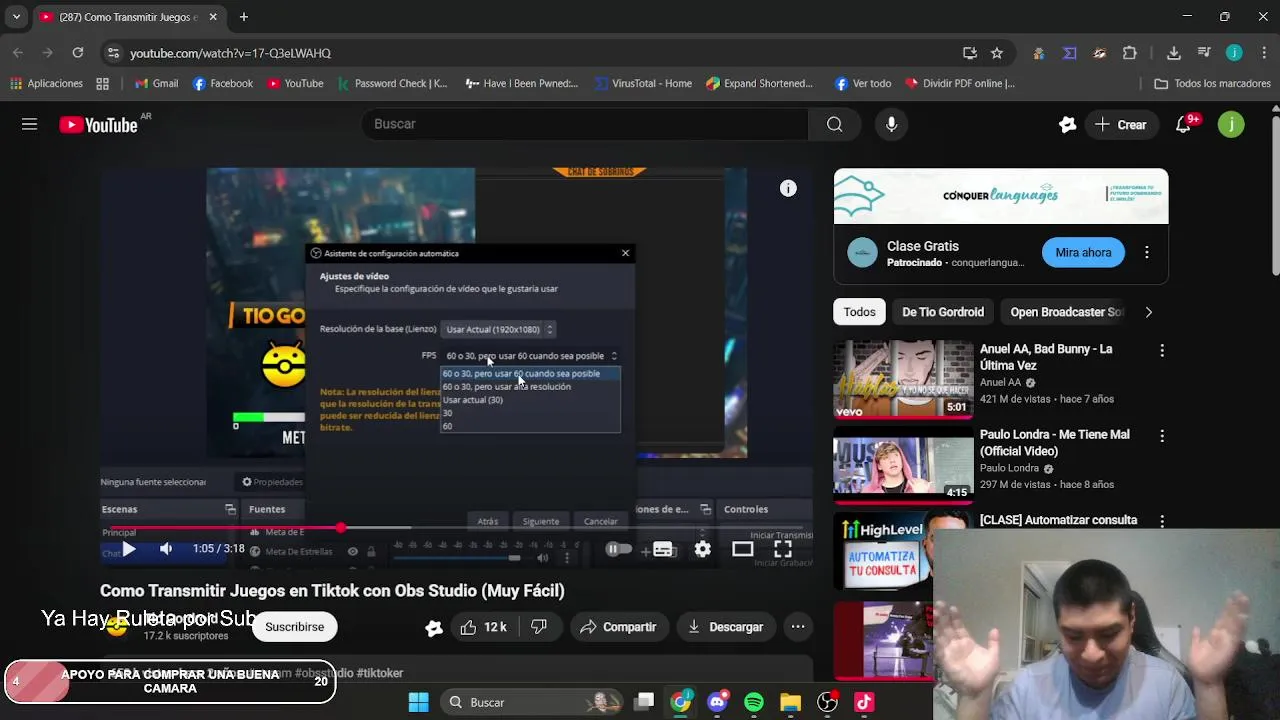The width and height of the screenshot is (1280, 720).
Task: Click the magnifier search button on YouTube
Action: (x=835, y=124)
